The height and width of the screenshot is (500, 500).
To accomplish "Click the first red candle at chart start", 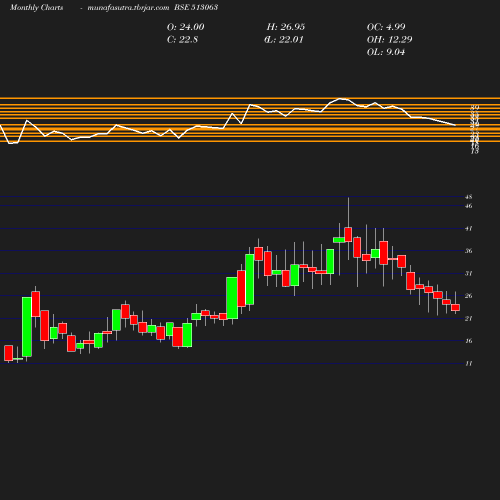I will [x=8, y=353].
